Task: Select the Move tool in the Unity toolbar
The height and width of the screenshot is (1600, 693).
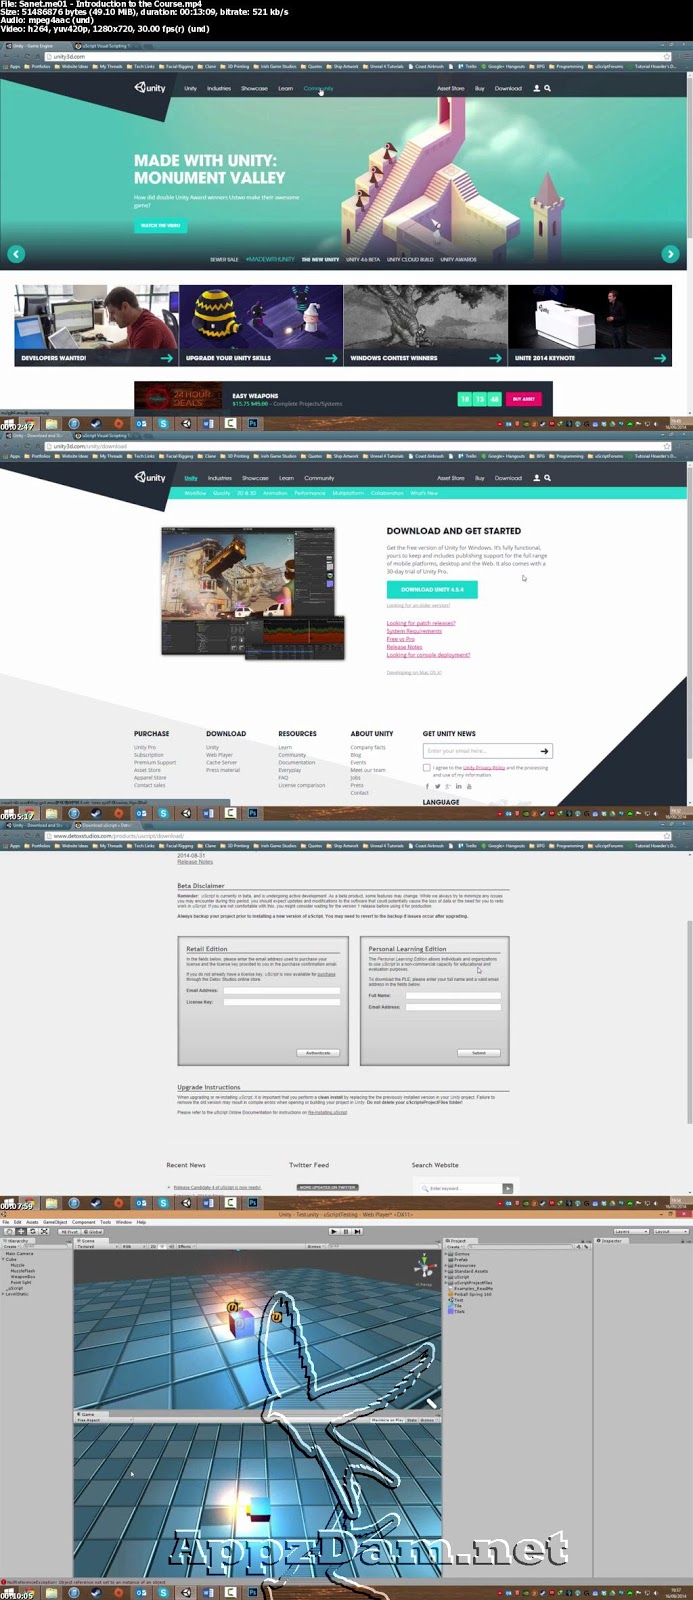Action: click(x=21, y=1232)
